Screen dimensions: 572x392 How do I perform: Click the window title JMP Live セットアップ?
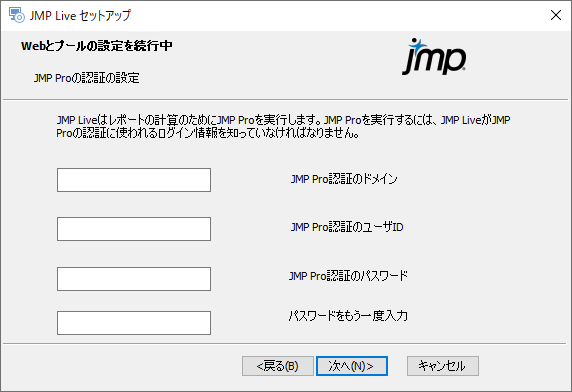tap(80, 15)
